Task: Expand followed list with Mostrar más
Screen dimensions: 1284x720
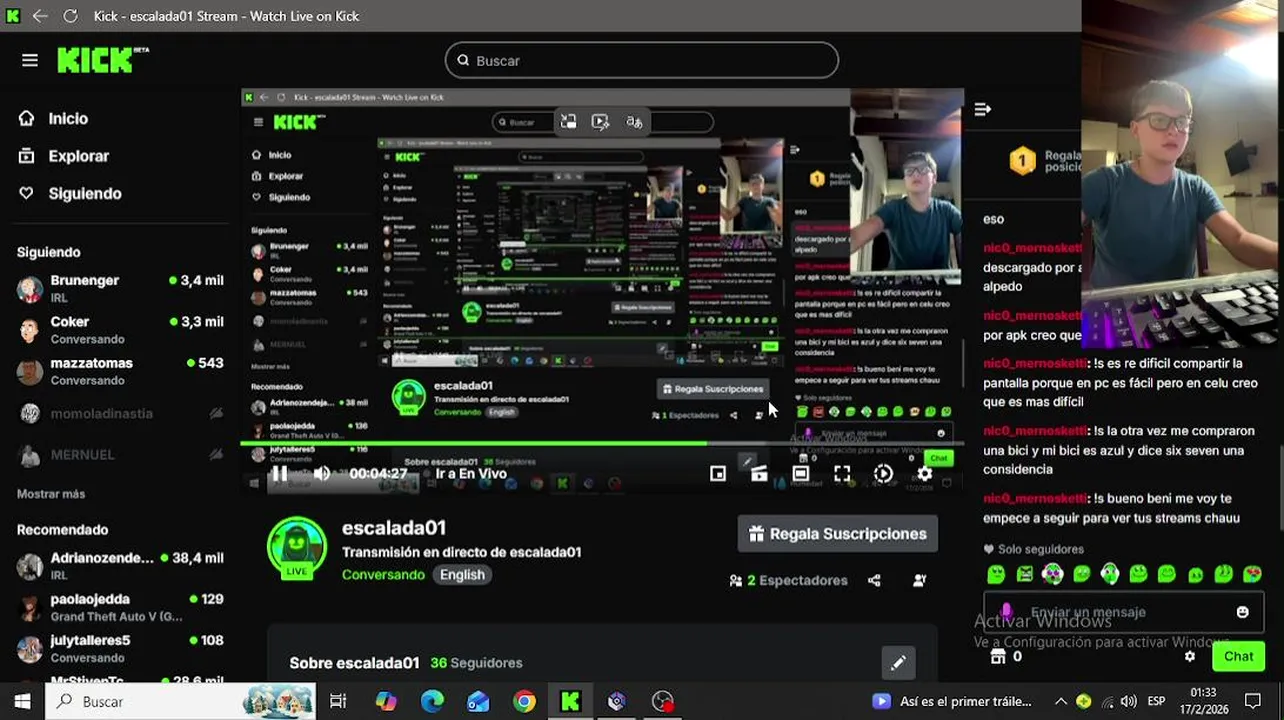Action: 51,494
